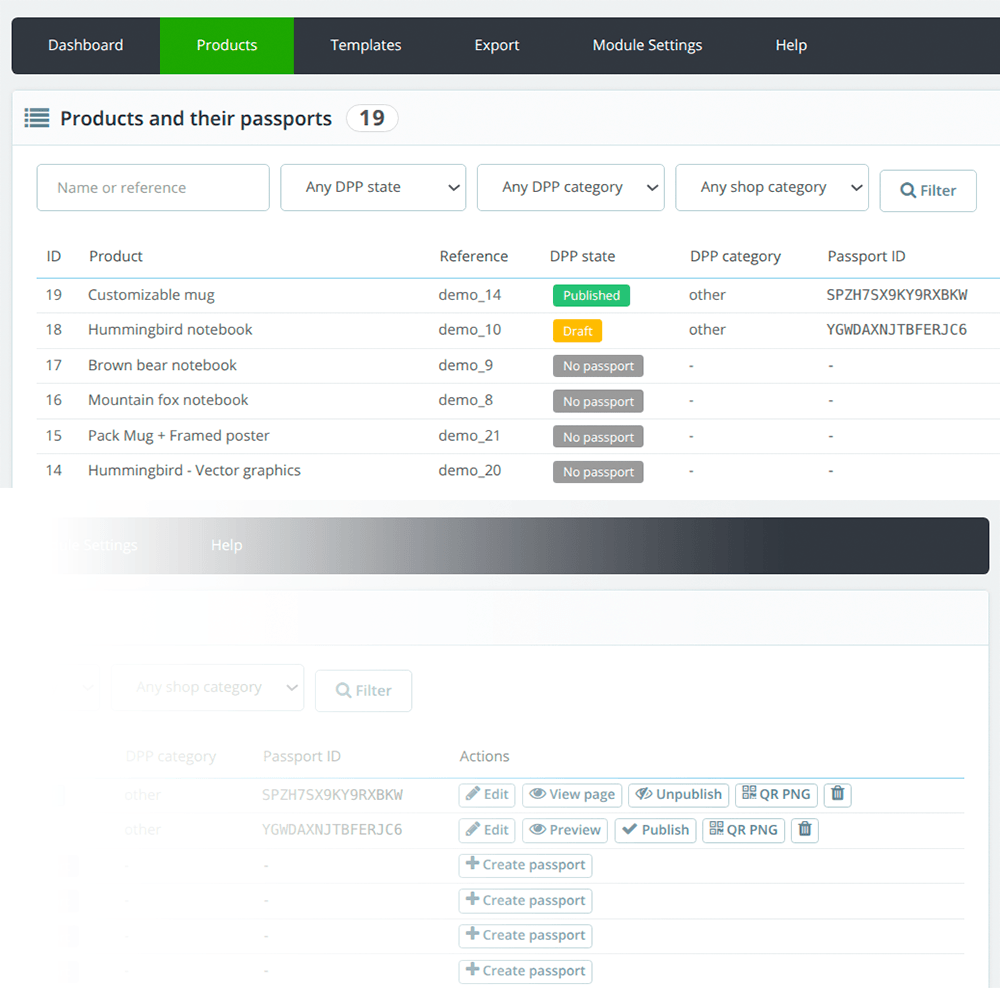This screenshot has height=1000, width=1000.
Task: Click passport ID SPZH7SX9KY9RXBKW in upper table
Action: [897, 295]
